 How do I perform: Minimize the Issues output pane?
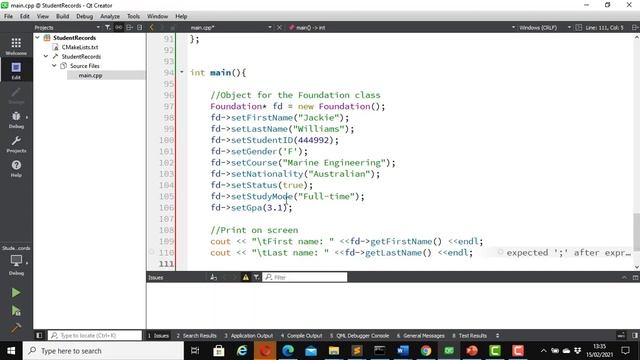[x=624, y=277]
